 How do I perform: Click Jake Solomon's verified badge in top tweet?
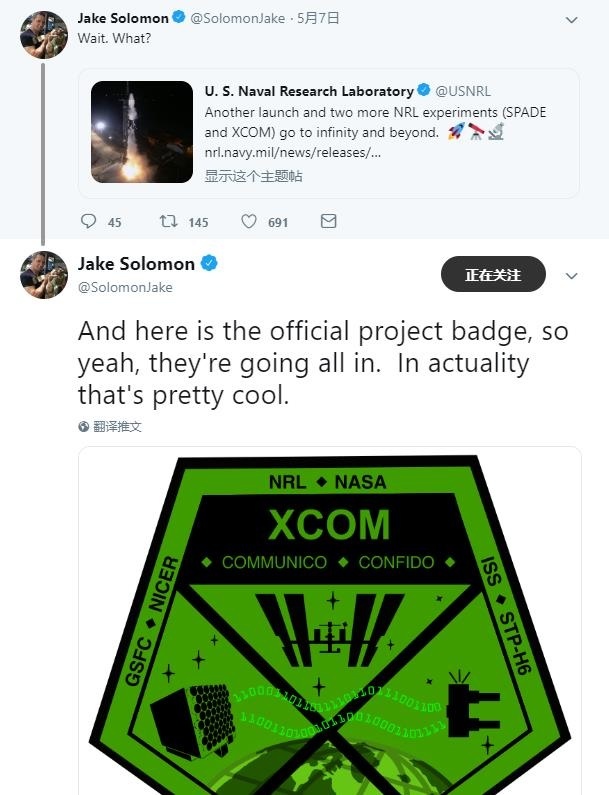coord(180,18)
